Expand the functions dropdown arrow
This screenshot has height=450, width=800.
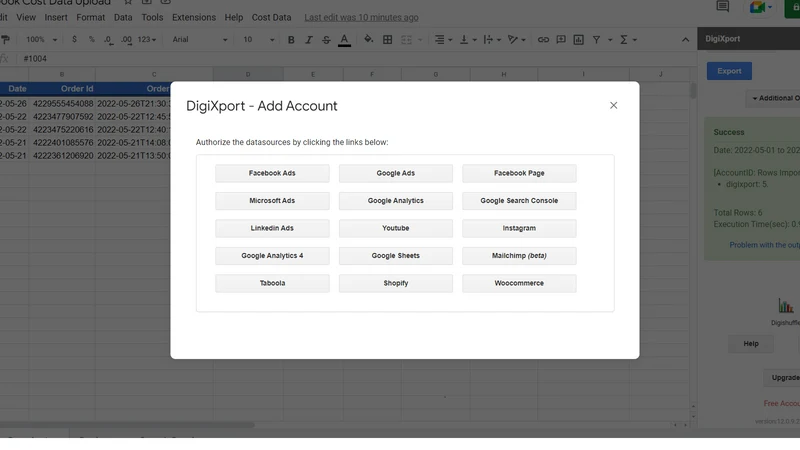(635, 40)
